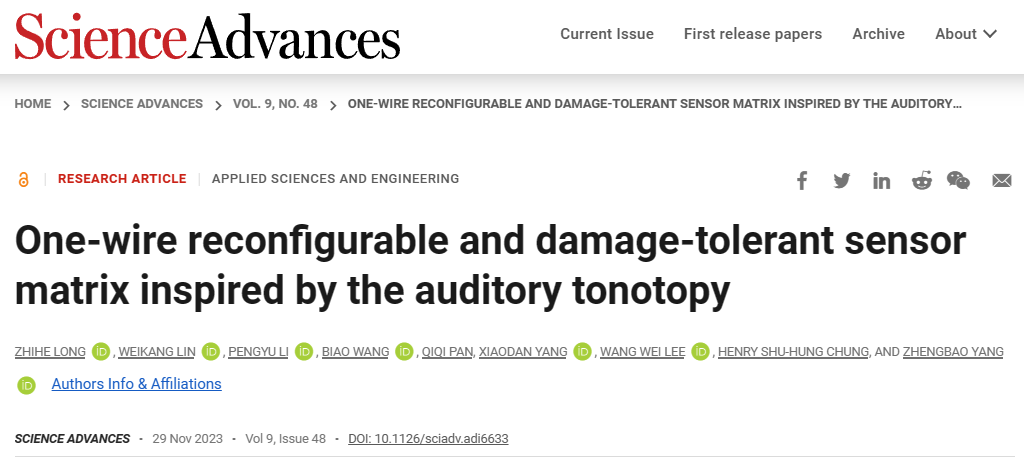This screenshot has height=457, width=1024.
Task: Open Henry Shu-Hung Chung author link
Action: [x=793, y=352]
